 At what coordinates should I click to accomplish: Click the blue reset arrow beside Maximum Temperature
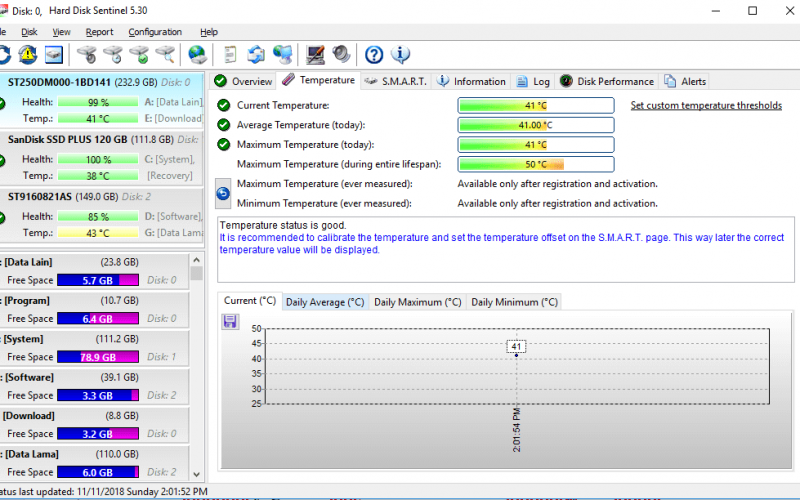[x=223, y=193]
